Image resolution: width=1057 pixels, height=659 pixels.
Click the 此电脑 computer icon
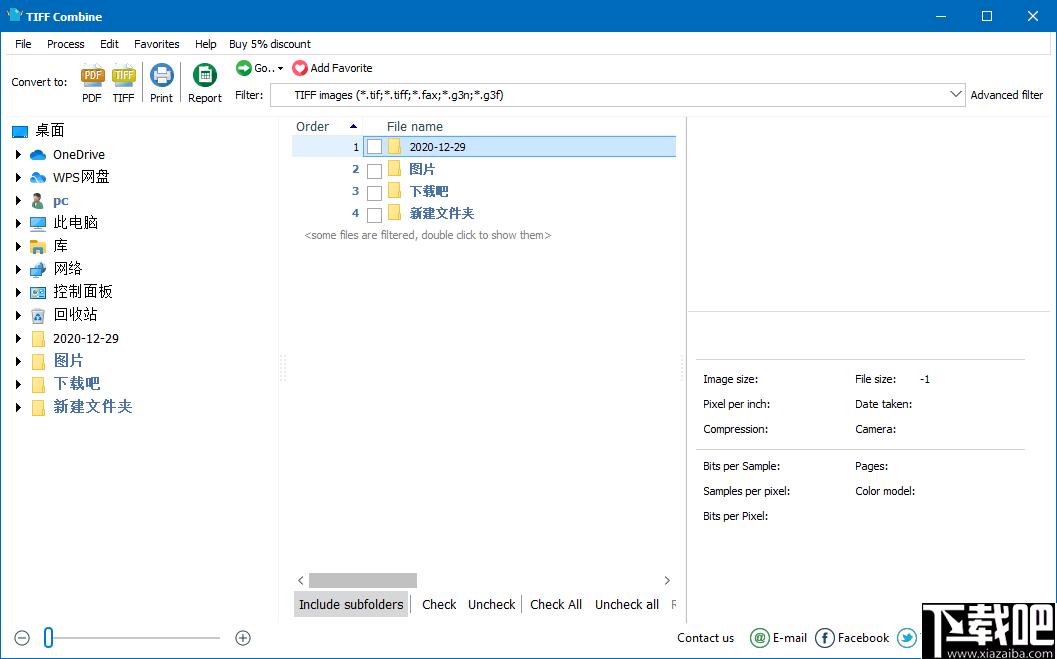[38, 223]
